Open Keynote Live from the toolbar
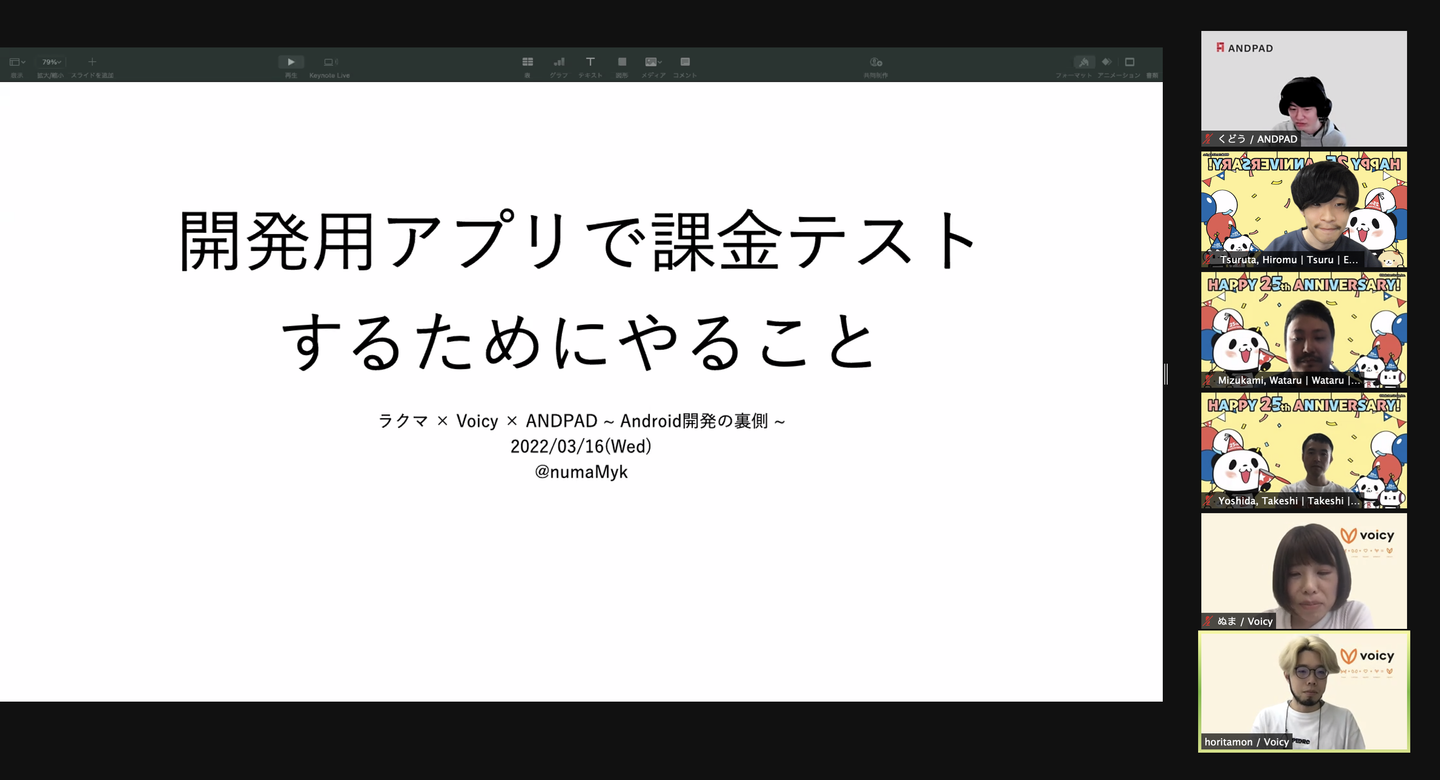Image resolution: width=1440 pixels, height=780 pixels. pos(329,62)
